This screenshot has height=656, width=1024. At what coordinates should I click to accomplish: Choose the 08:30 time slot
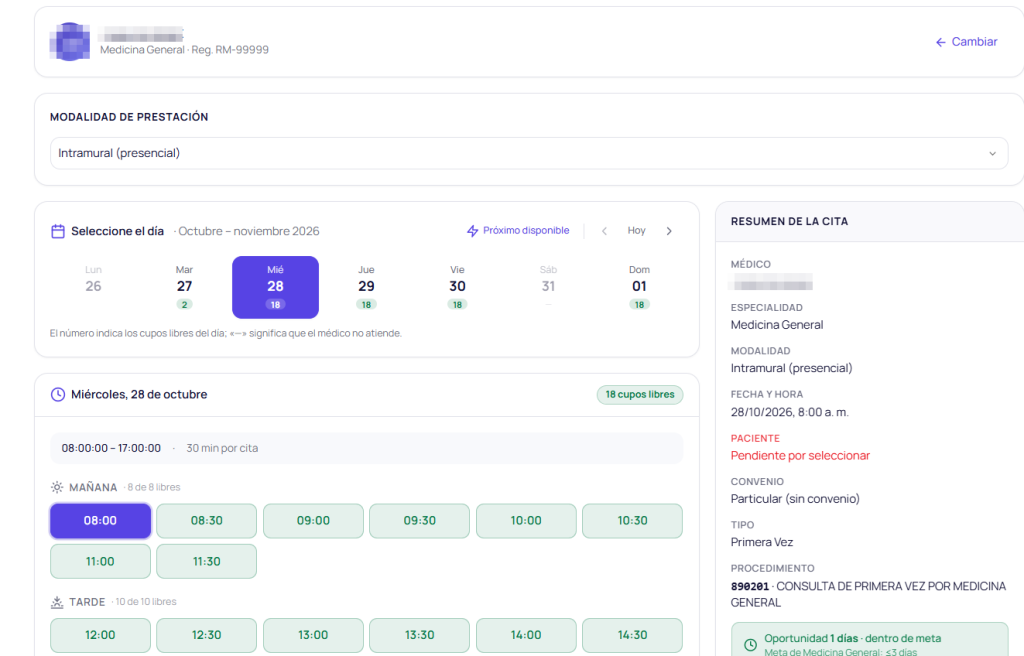coord(206,521)
